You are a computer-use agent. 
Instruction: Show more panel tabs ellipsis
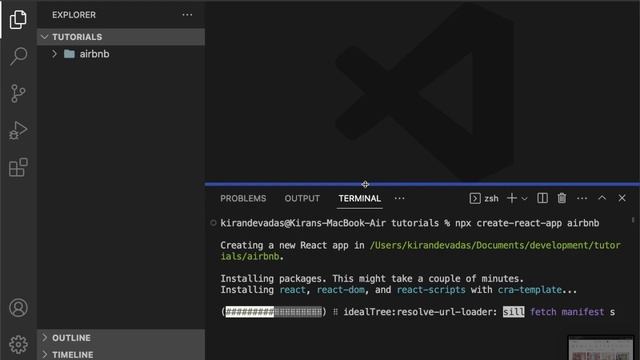400,198
